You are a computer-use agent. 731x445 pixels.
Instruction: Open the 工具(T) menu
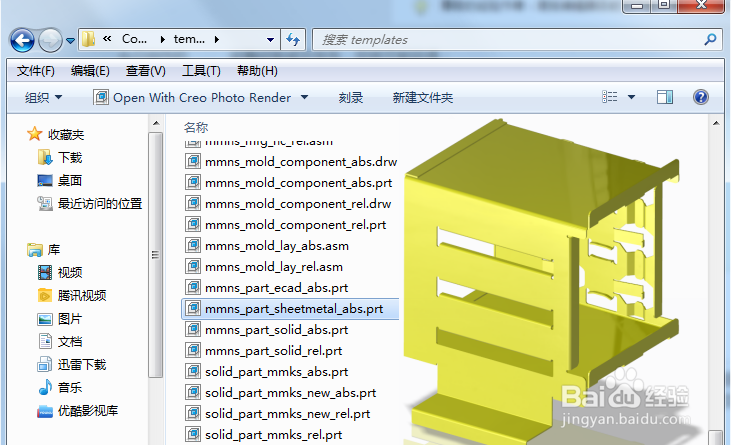[x=201, y=71]
